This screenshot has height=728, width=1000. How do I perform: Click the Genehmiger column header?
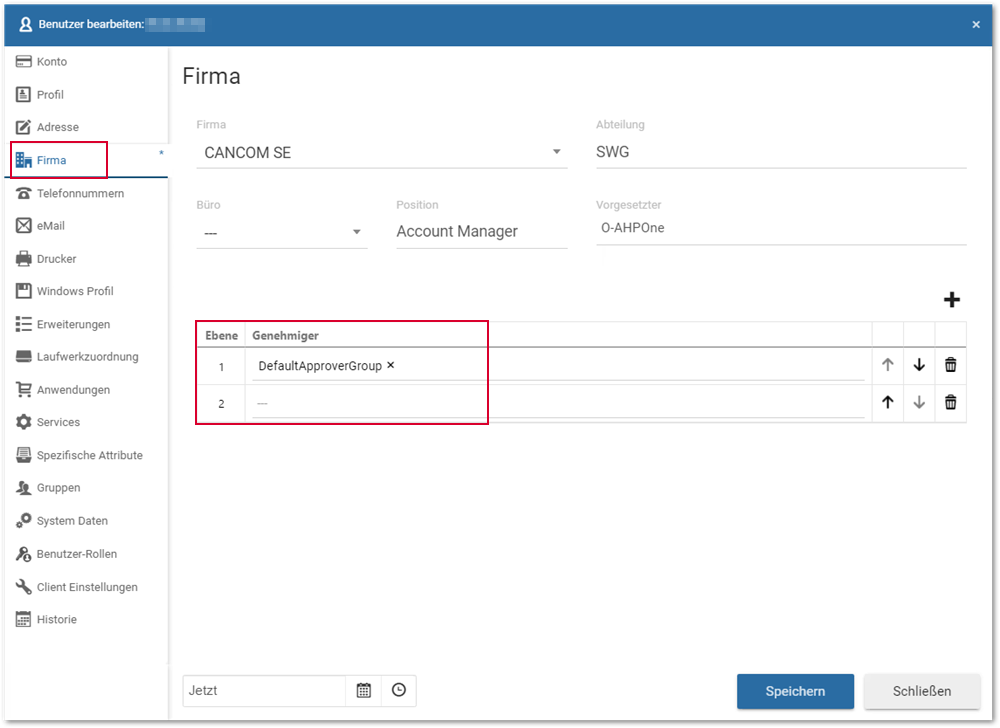pyautogui.click(x=285, y=335)
